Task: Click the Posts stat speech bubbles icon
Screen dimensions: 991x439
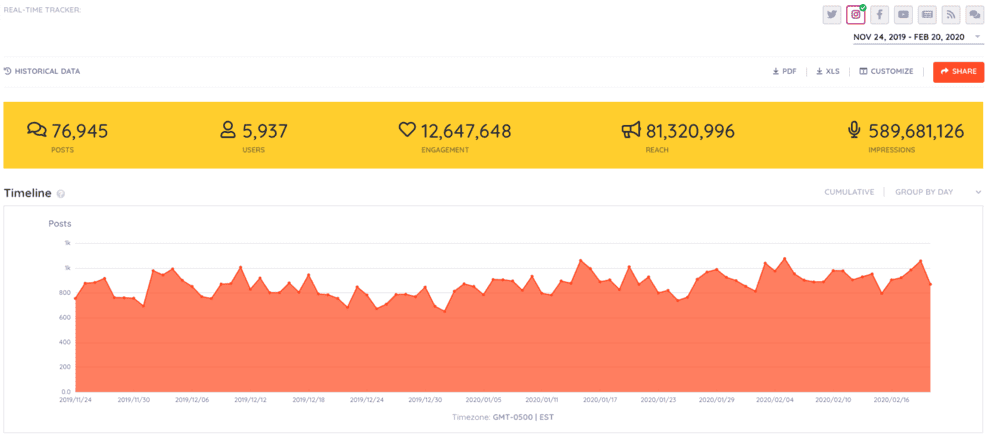Action: 37,130
